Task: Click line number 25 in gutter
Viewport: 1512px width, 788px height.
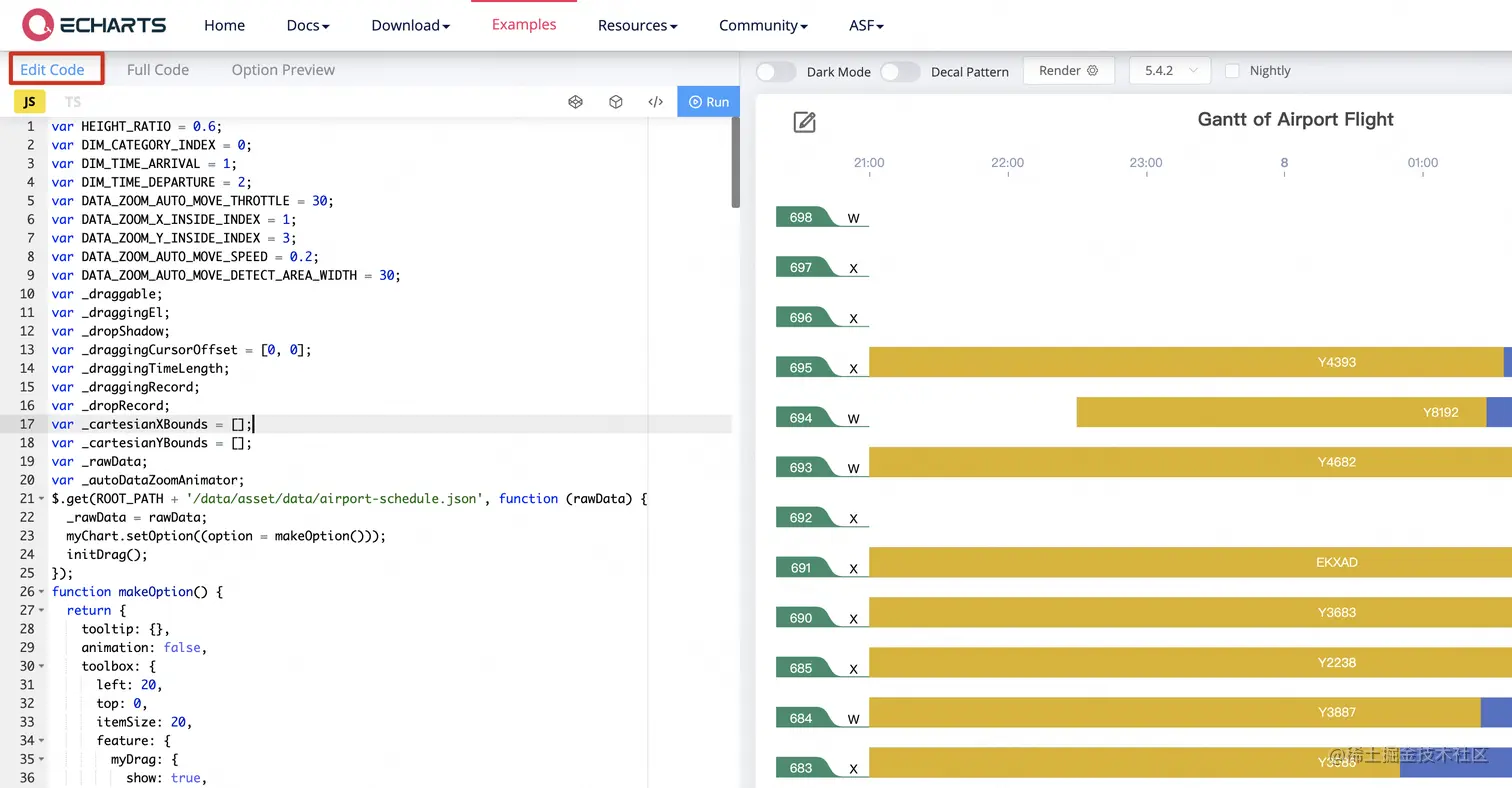Action: coord(27,573)
